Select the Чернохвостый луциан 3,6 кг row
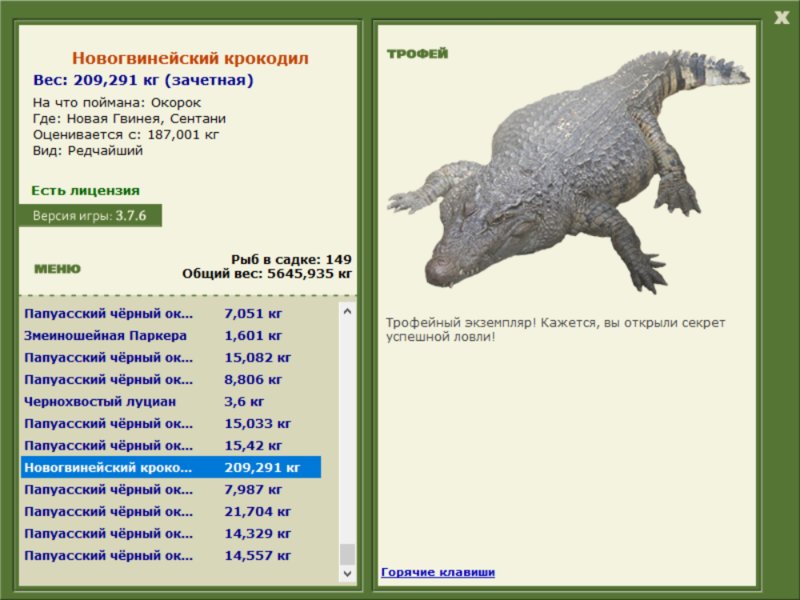 (171, 402)
